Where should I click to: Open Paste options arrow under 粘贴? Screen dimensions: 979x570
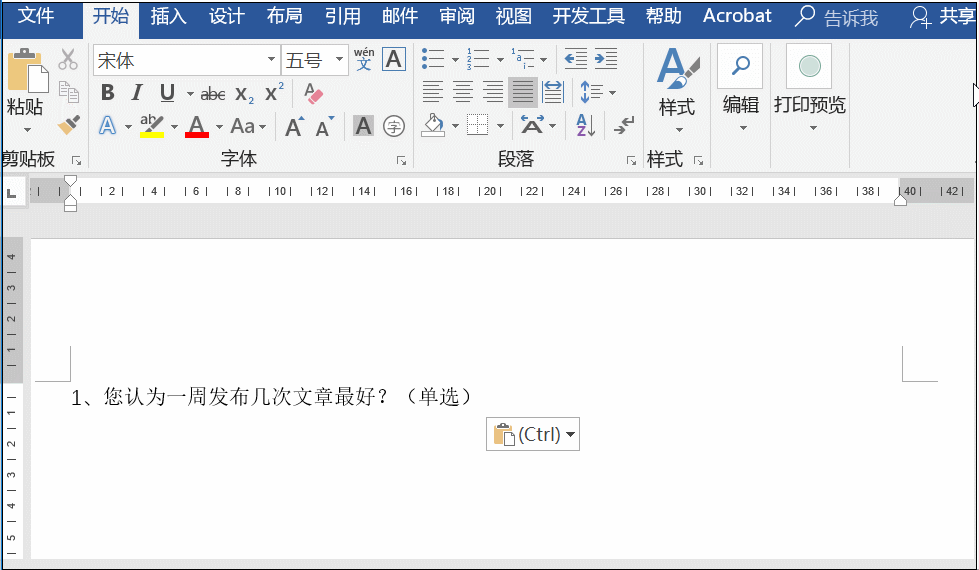pyautogui.click(x=27, y=130)
